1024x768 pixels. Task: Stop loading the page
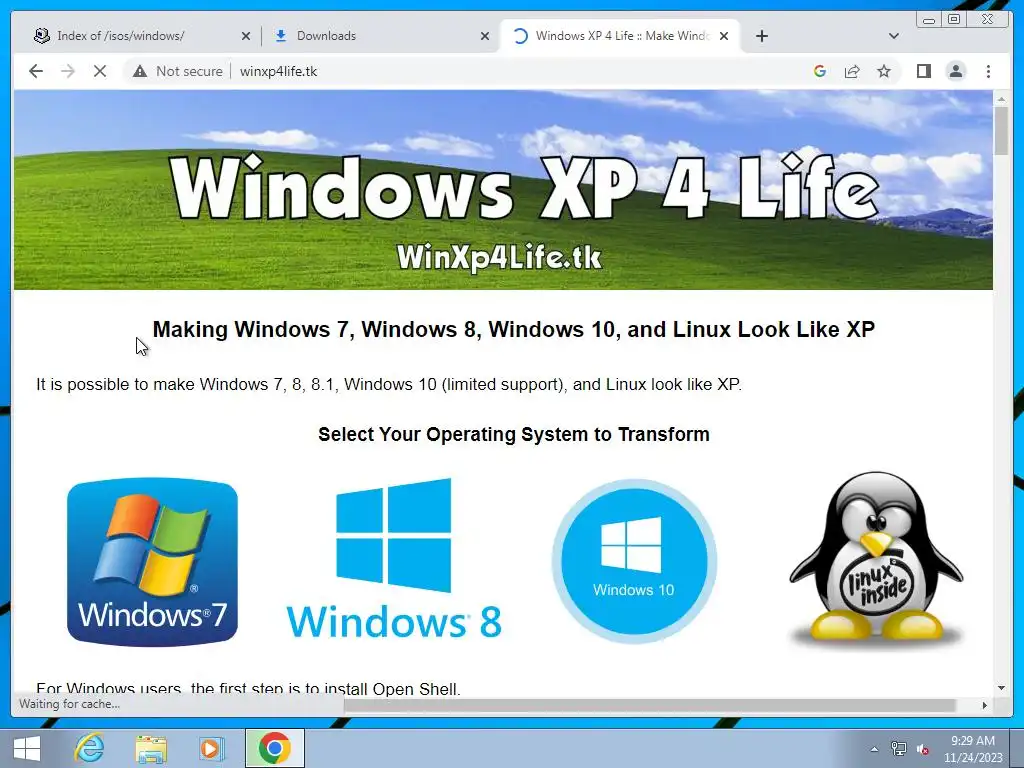99,71
